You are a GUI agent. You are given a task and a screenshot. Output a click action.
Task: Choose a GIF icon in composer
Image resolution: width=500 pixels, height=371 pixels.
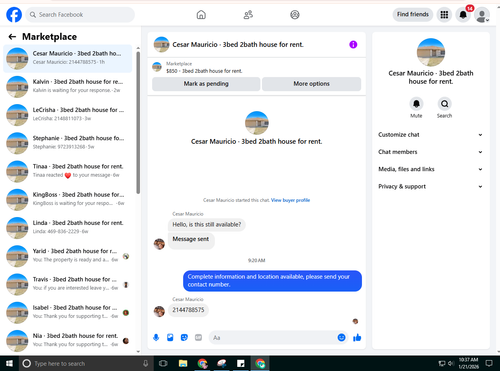pos(198,338)
